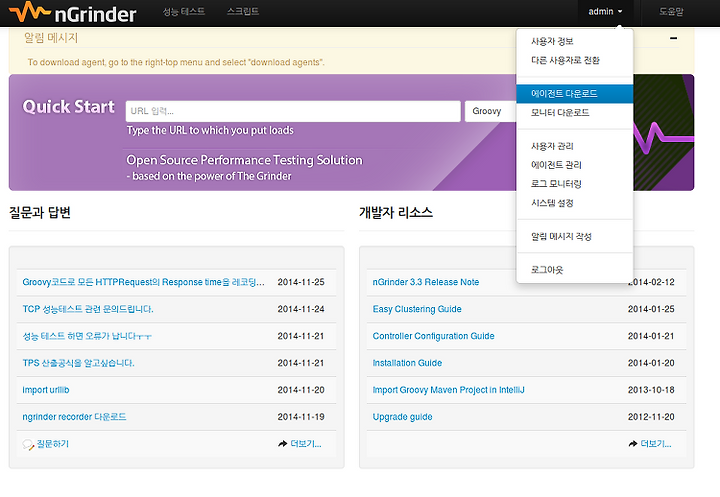Click the 'To download agent' notice text

[x=176, y=62]
